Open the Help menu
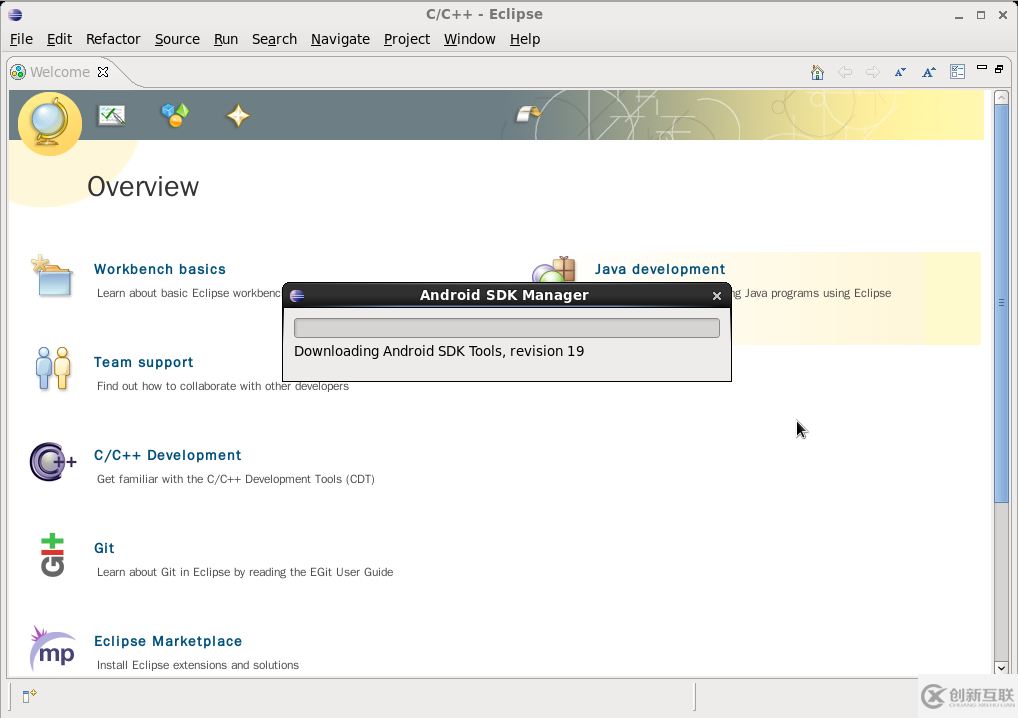 tap(525, 39)
